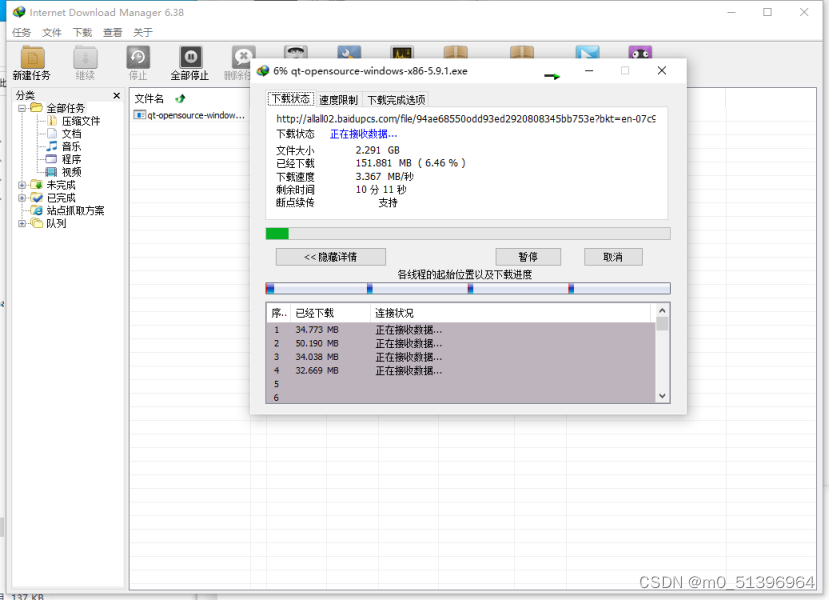
Task: Collapse the 全部任务 tree node
Action: tap(22, 109)
